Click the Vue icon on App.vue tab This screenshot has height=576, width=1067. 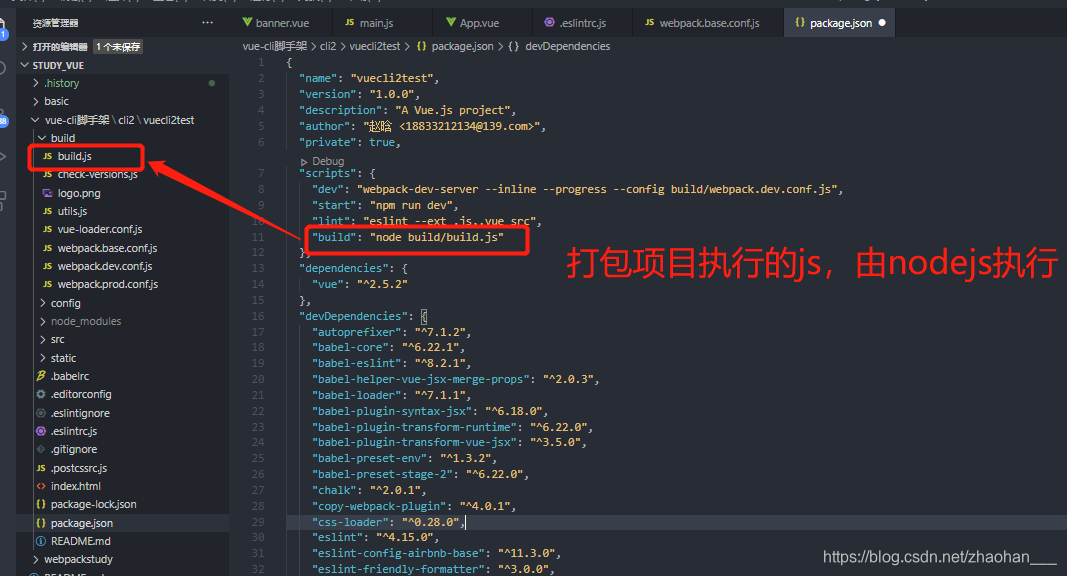451,22
